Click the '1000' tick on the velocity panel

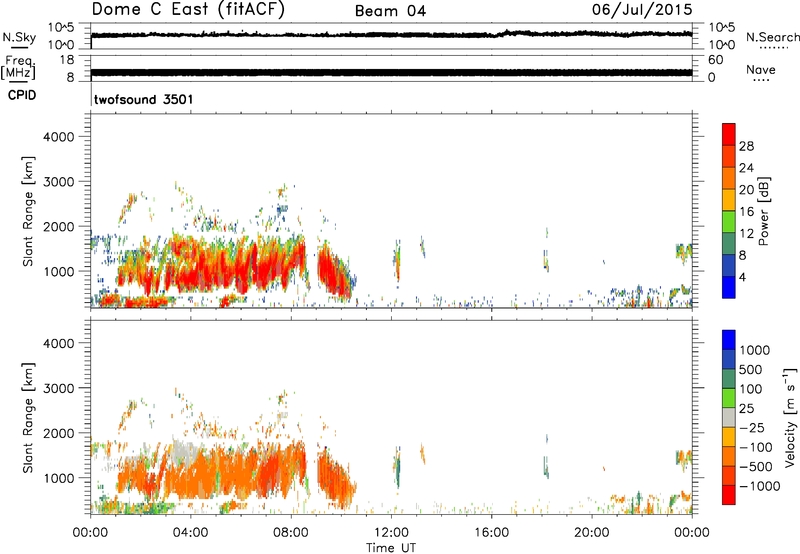tap(59, 478)
